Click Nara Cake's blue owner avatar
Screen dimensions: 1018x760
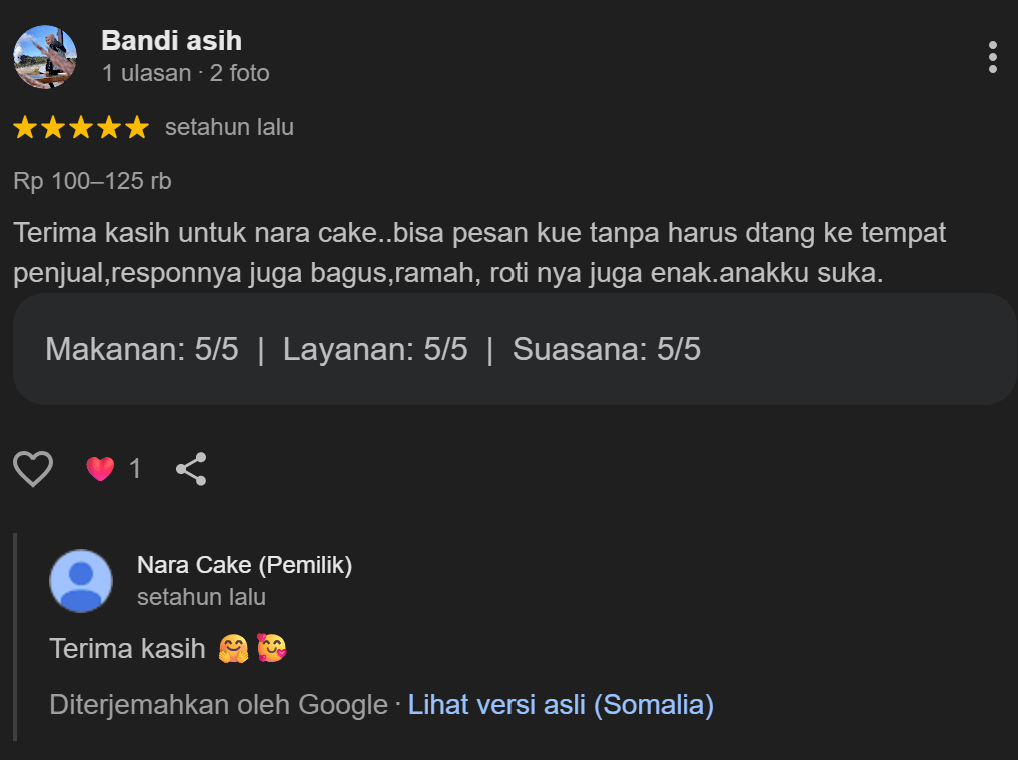click(x=81, y=580)
